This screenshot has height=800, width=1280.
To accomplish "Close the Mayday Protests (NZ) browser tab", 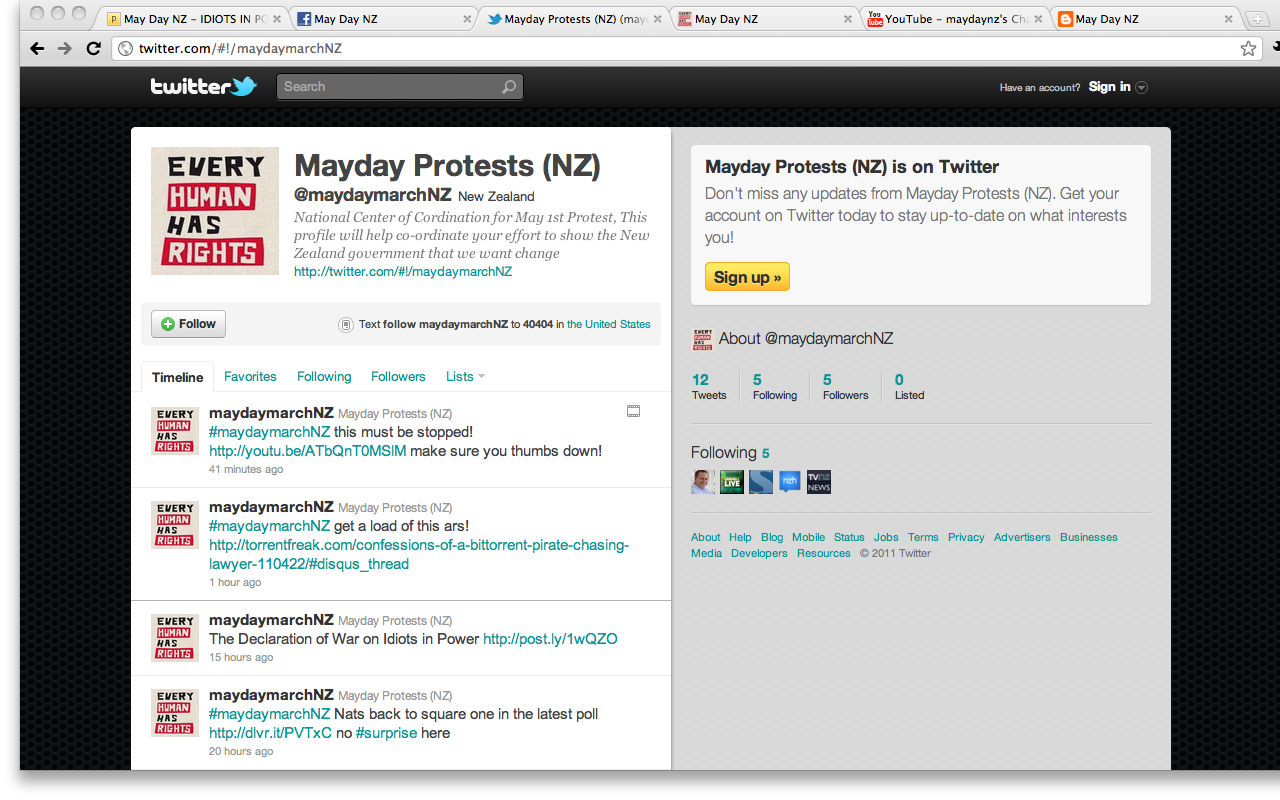I will click(657, 19).
